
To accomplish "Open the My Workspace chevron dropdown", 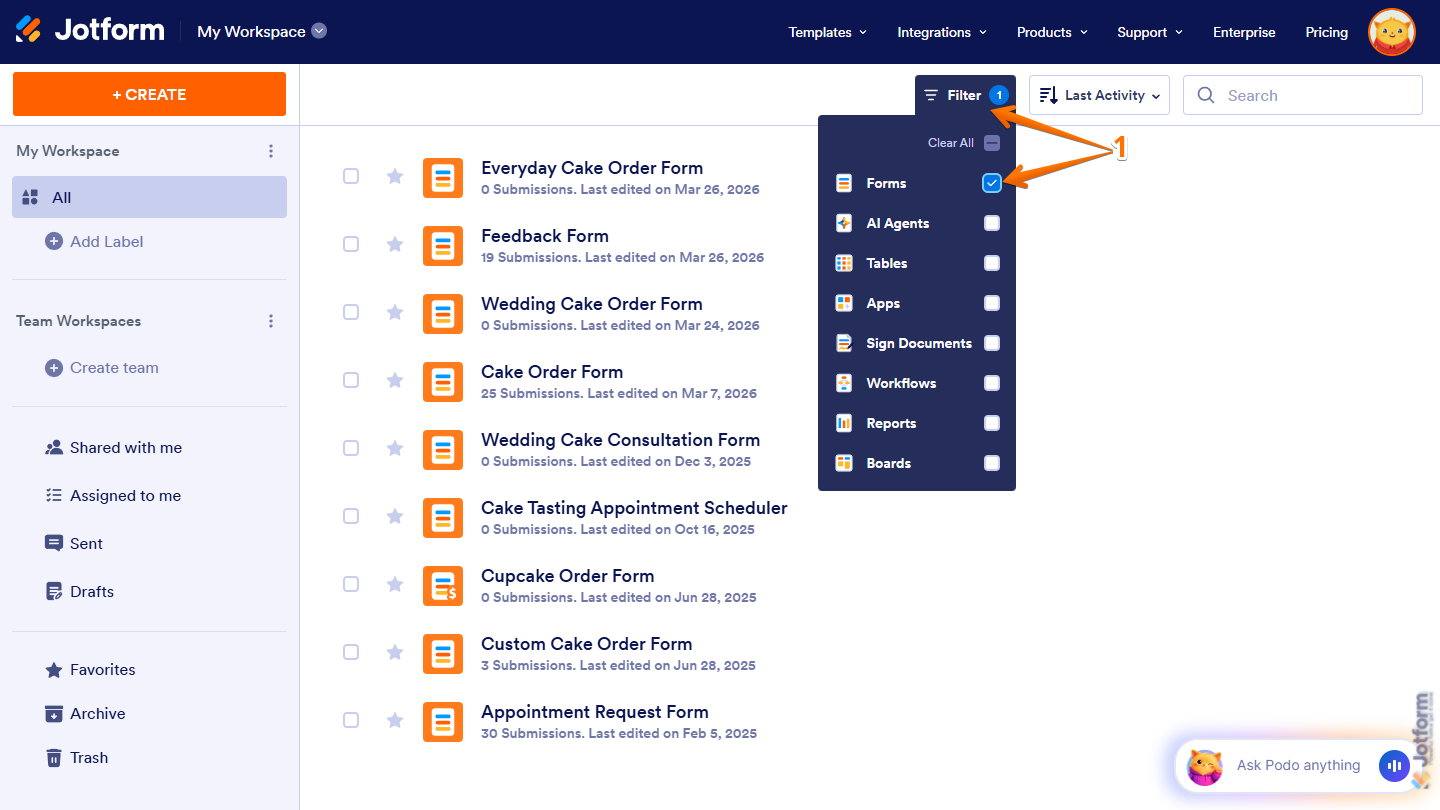I will (318, 31).
